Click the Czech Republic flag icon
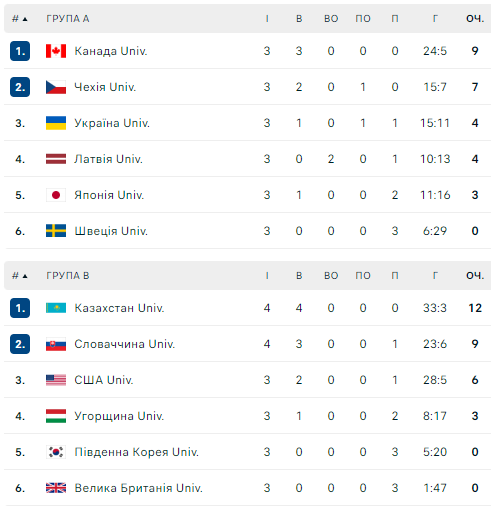 (56, 87)
